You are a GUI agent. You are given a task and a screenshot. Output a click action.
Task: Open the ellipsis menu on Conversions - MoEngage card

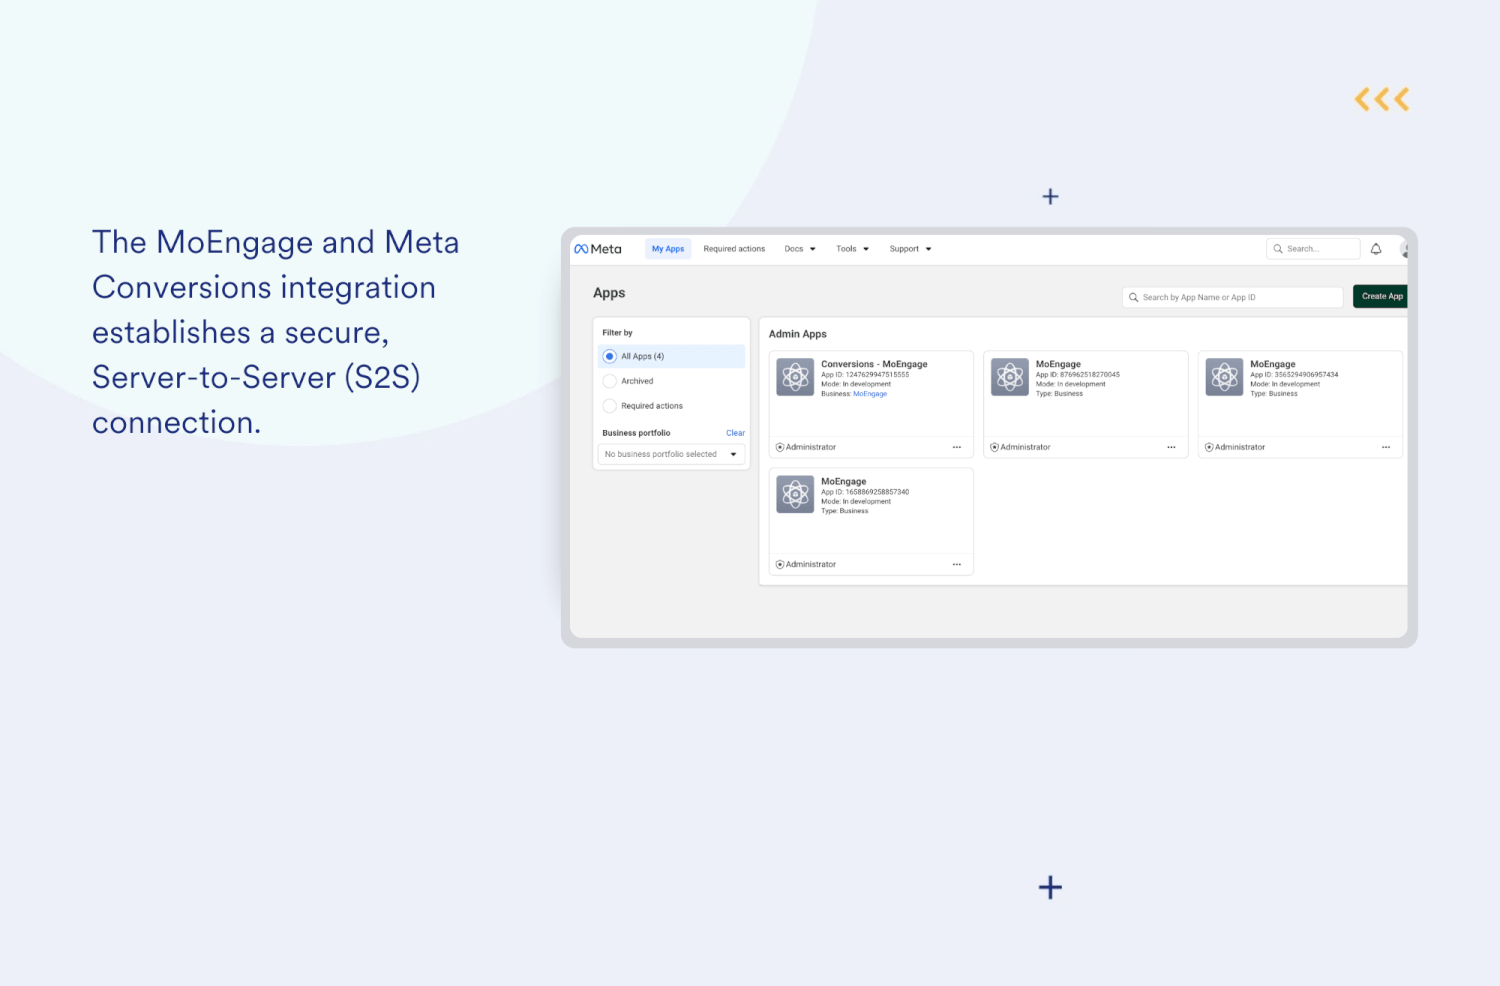(956, 447)
